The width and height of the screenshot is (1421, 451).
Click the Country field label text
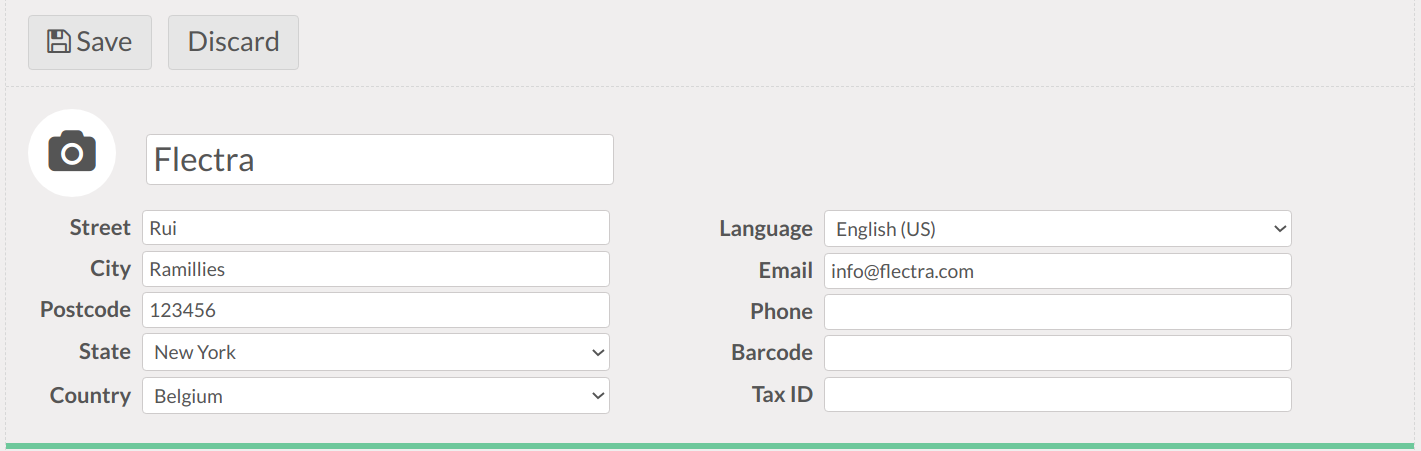[x=90, y=396]
